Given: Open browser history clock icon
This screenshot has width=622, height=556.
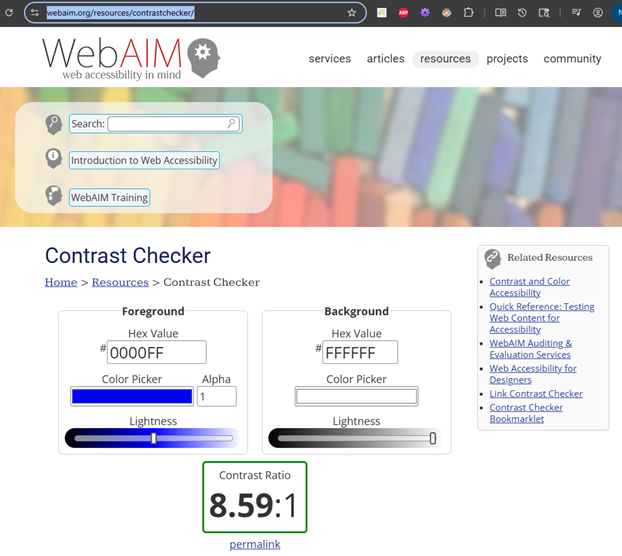Looking at the screenshot, I should tap(522, 13).
